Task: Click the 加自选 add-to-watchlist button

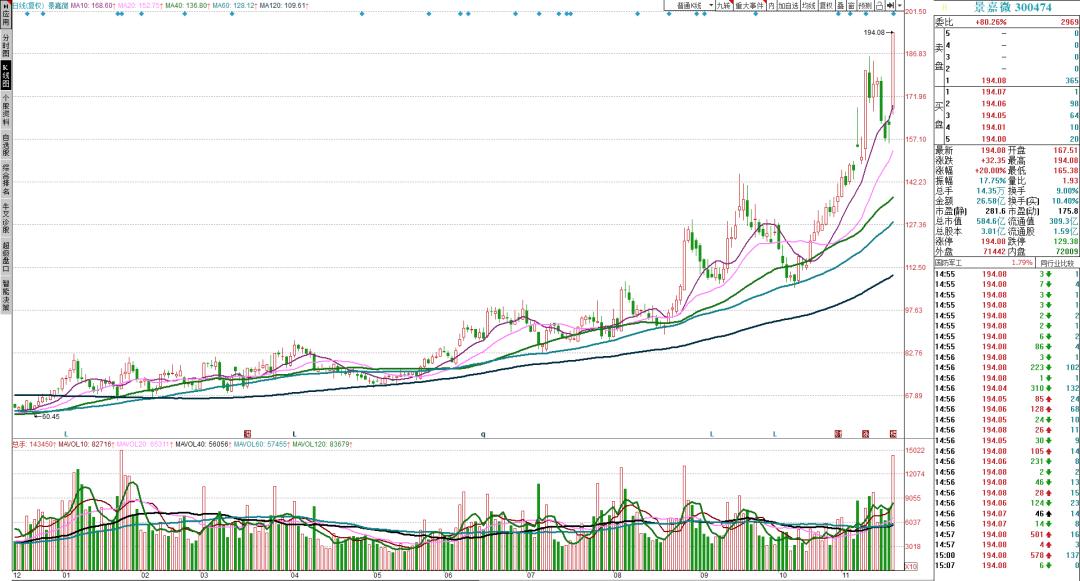Action: 787,5
